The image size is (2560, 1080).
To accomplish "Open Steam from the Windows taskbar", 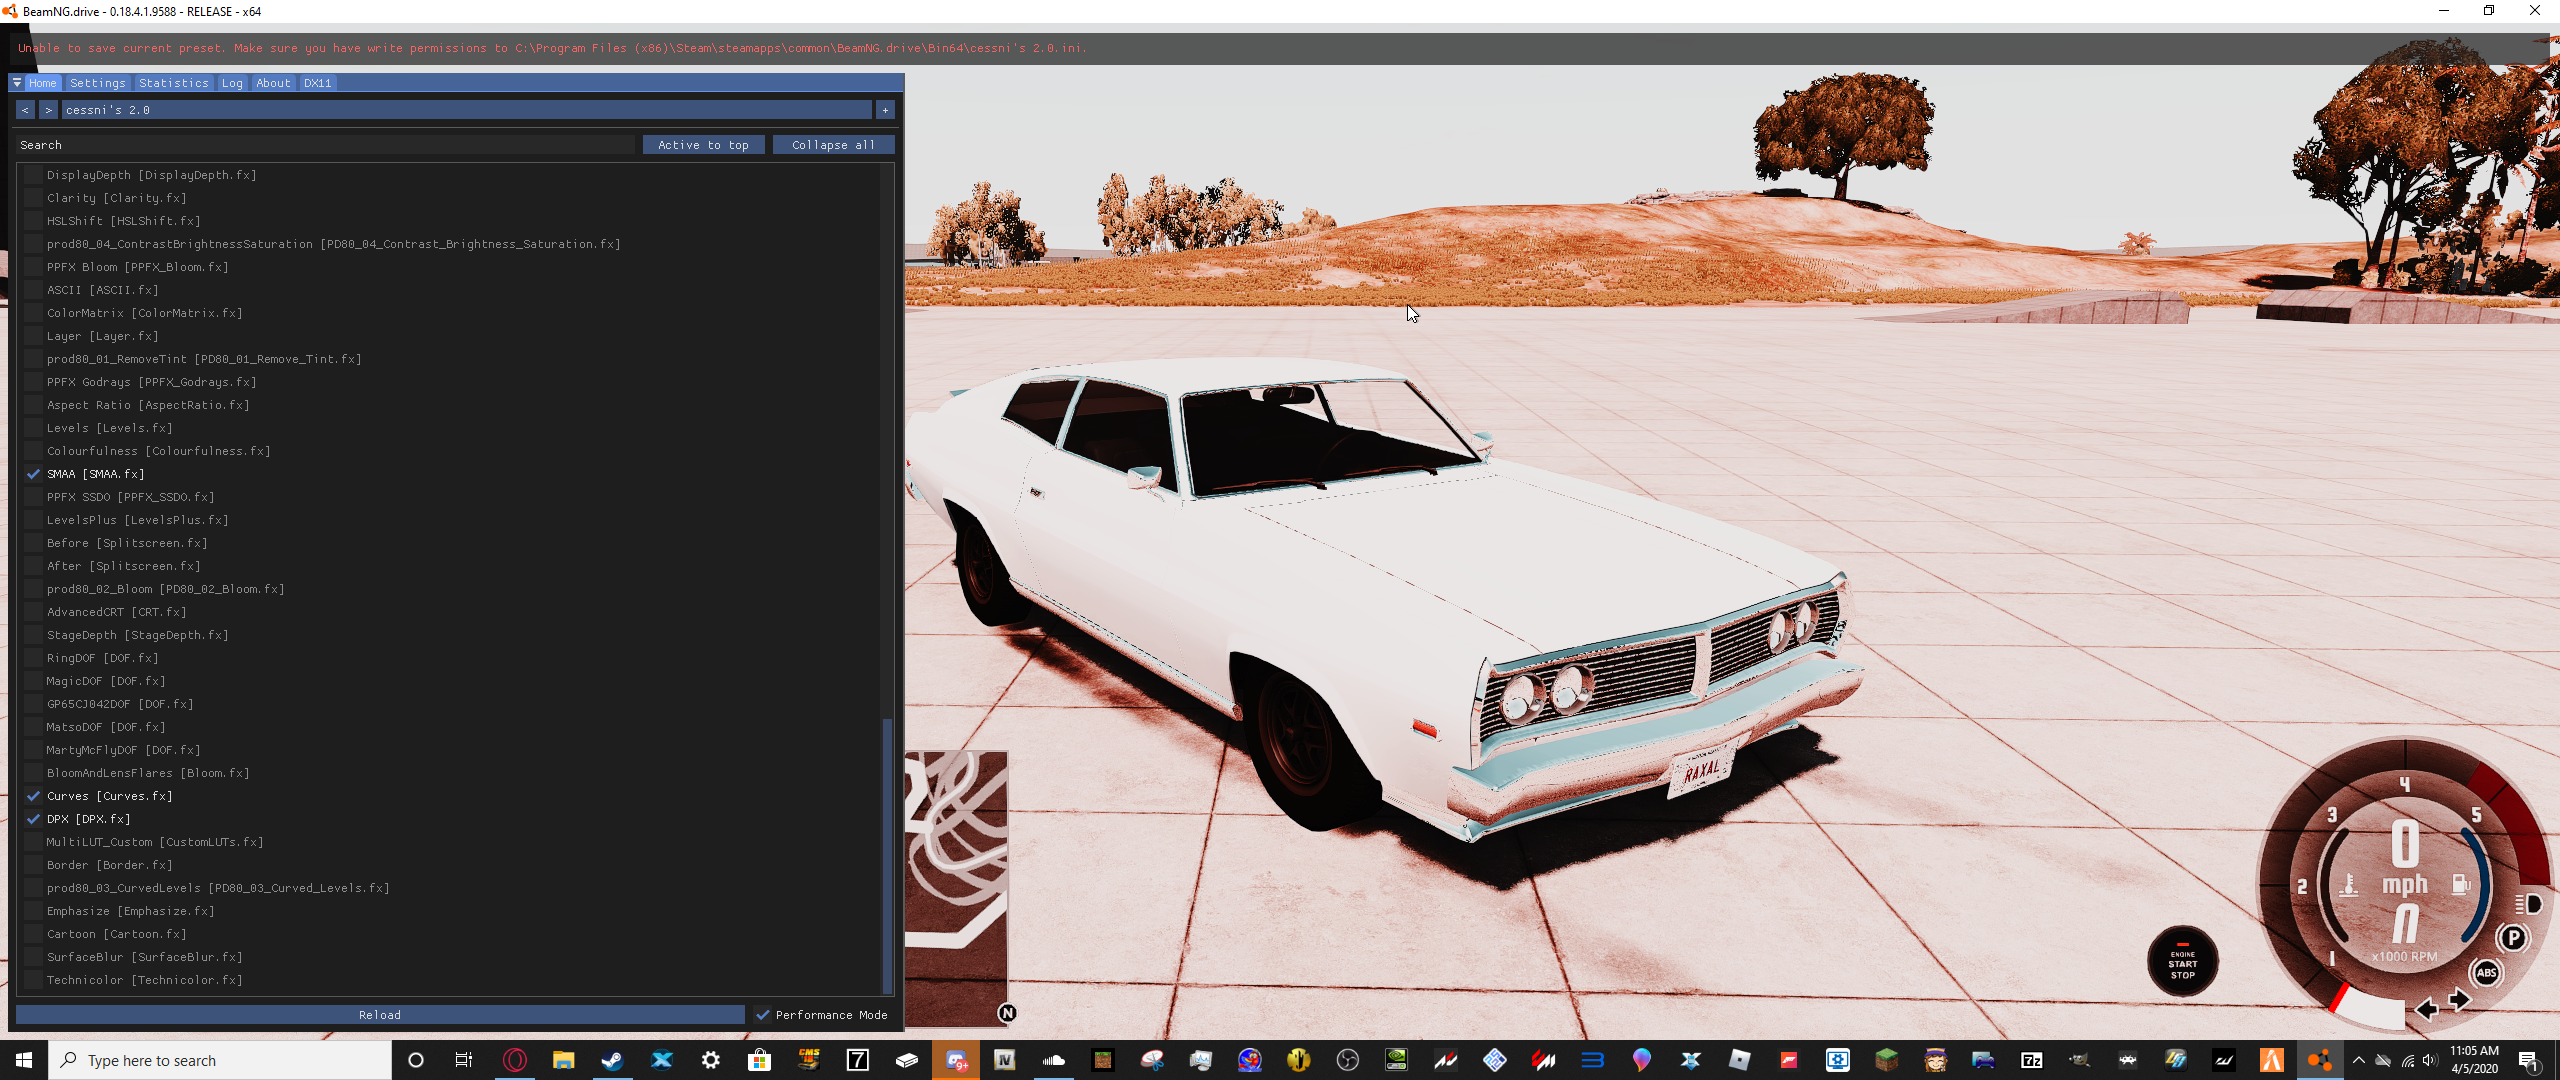I will [612, 1060].
